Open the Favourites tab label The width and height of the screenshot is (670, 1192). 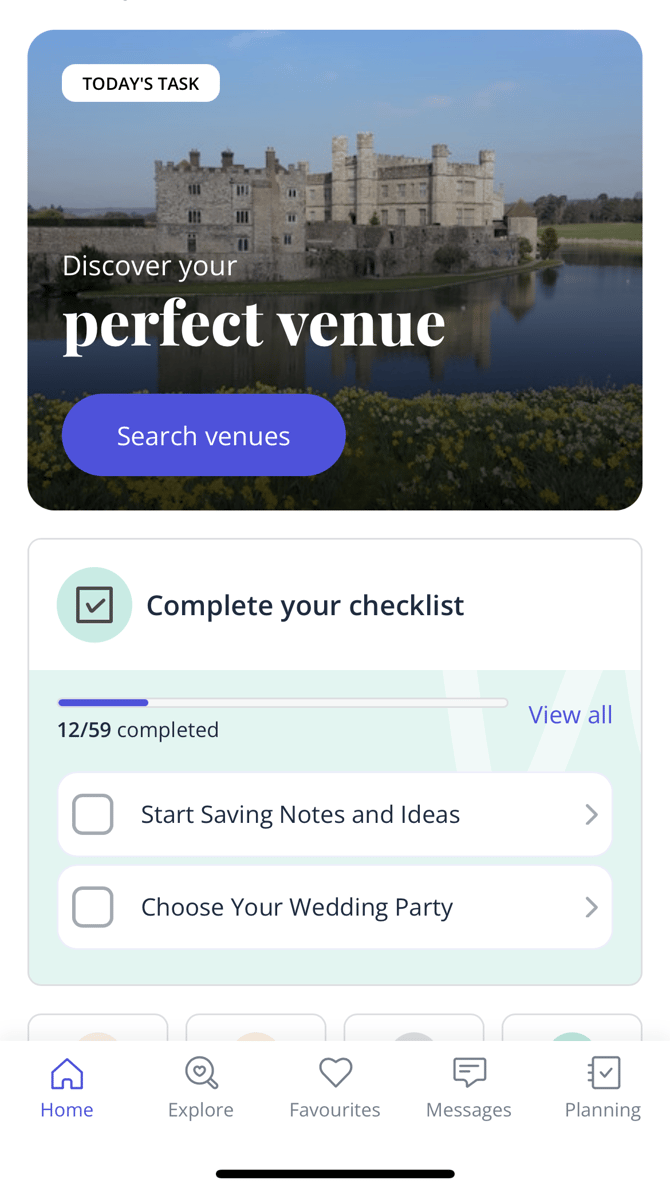tap(335, 1110)
